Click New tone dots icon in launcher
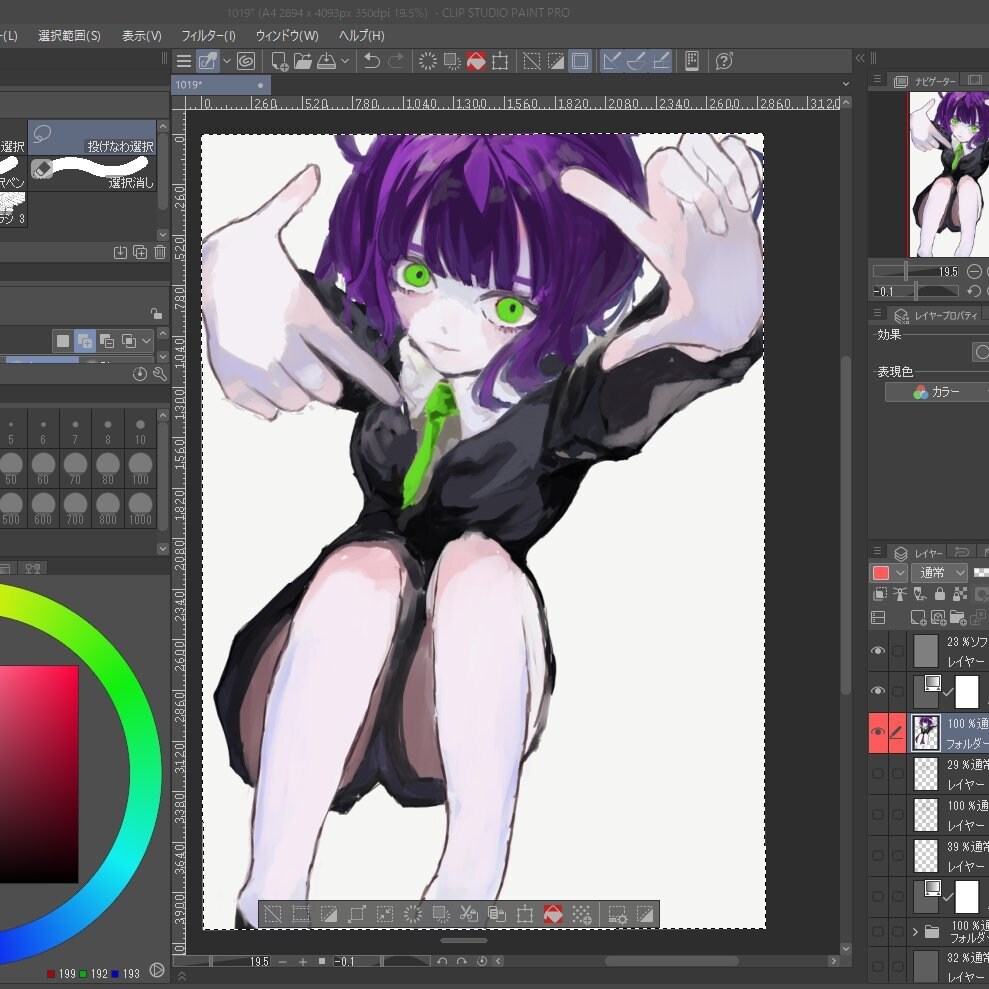Screen dimensions: 989x989 (x=582, y=914)
